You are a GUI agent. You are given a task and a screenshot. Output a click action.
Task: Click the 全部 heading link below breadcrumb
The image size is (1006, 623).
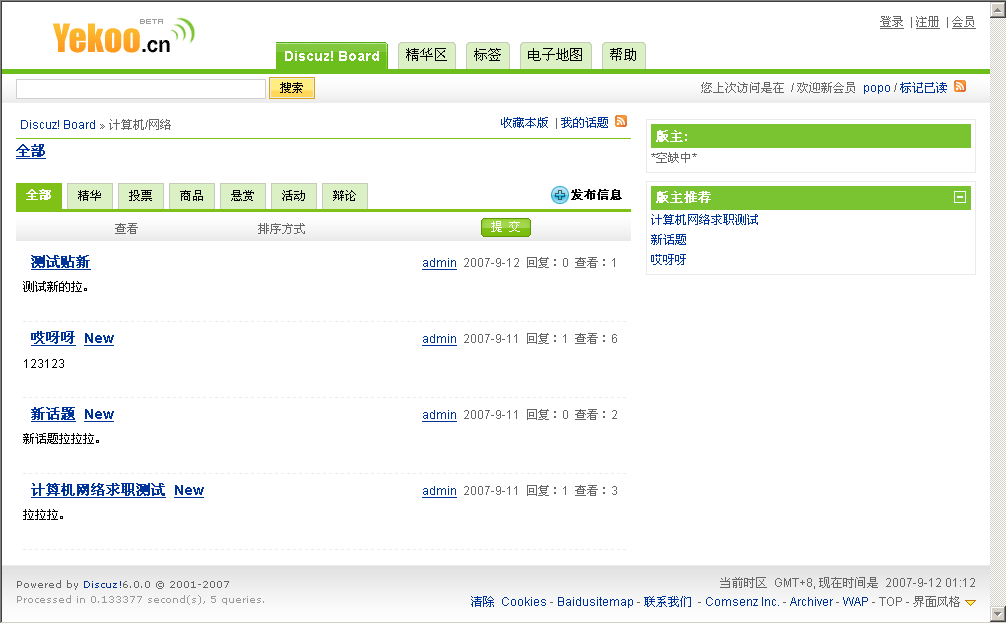31,151
